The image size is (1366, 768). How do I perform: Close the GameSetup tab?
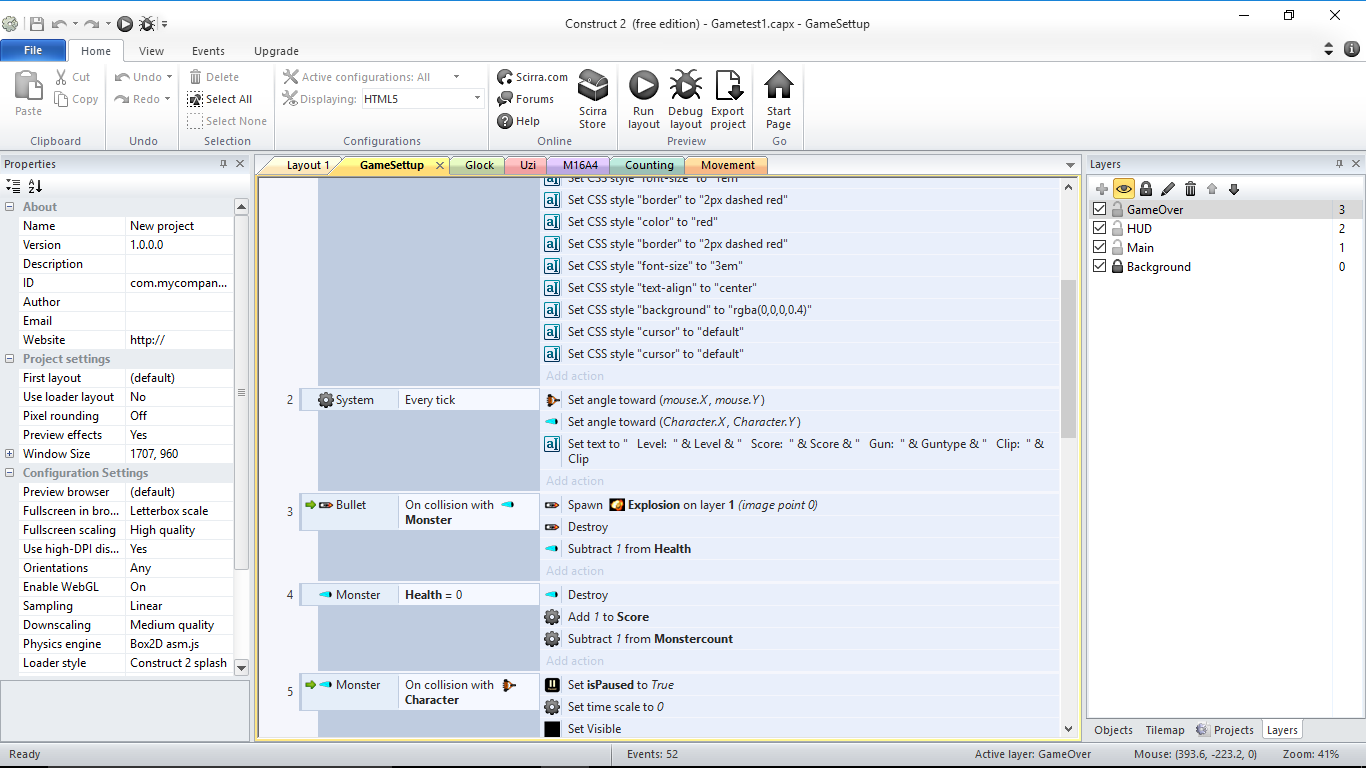pyautogui.click(x=440, y=166)
